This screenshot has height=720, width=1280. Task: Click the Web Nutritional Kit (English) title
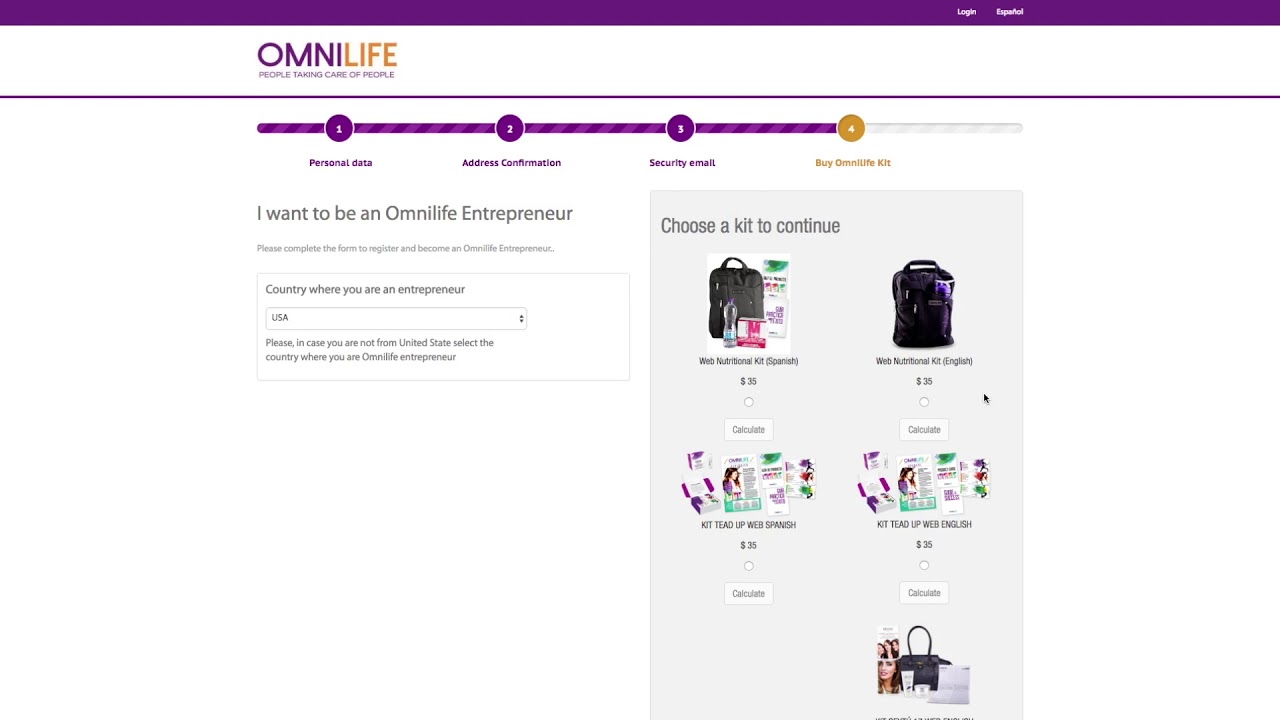pyautogui.click(x=924, y=361)
